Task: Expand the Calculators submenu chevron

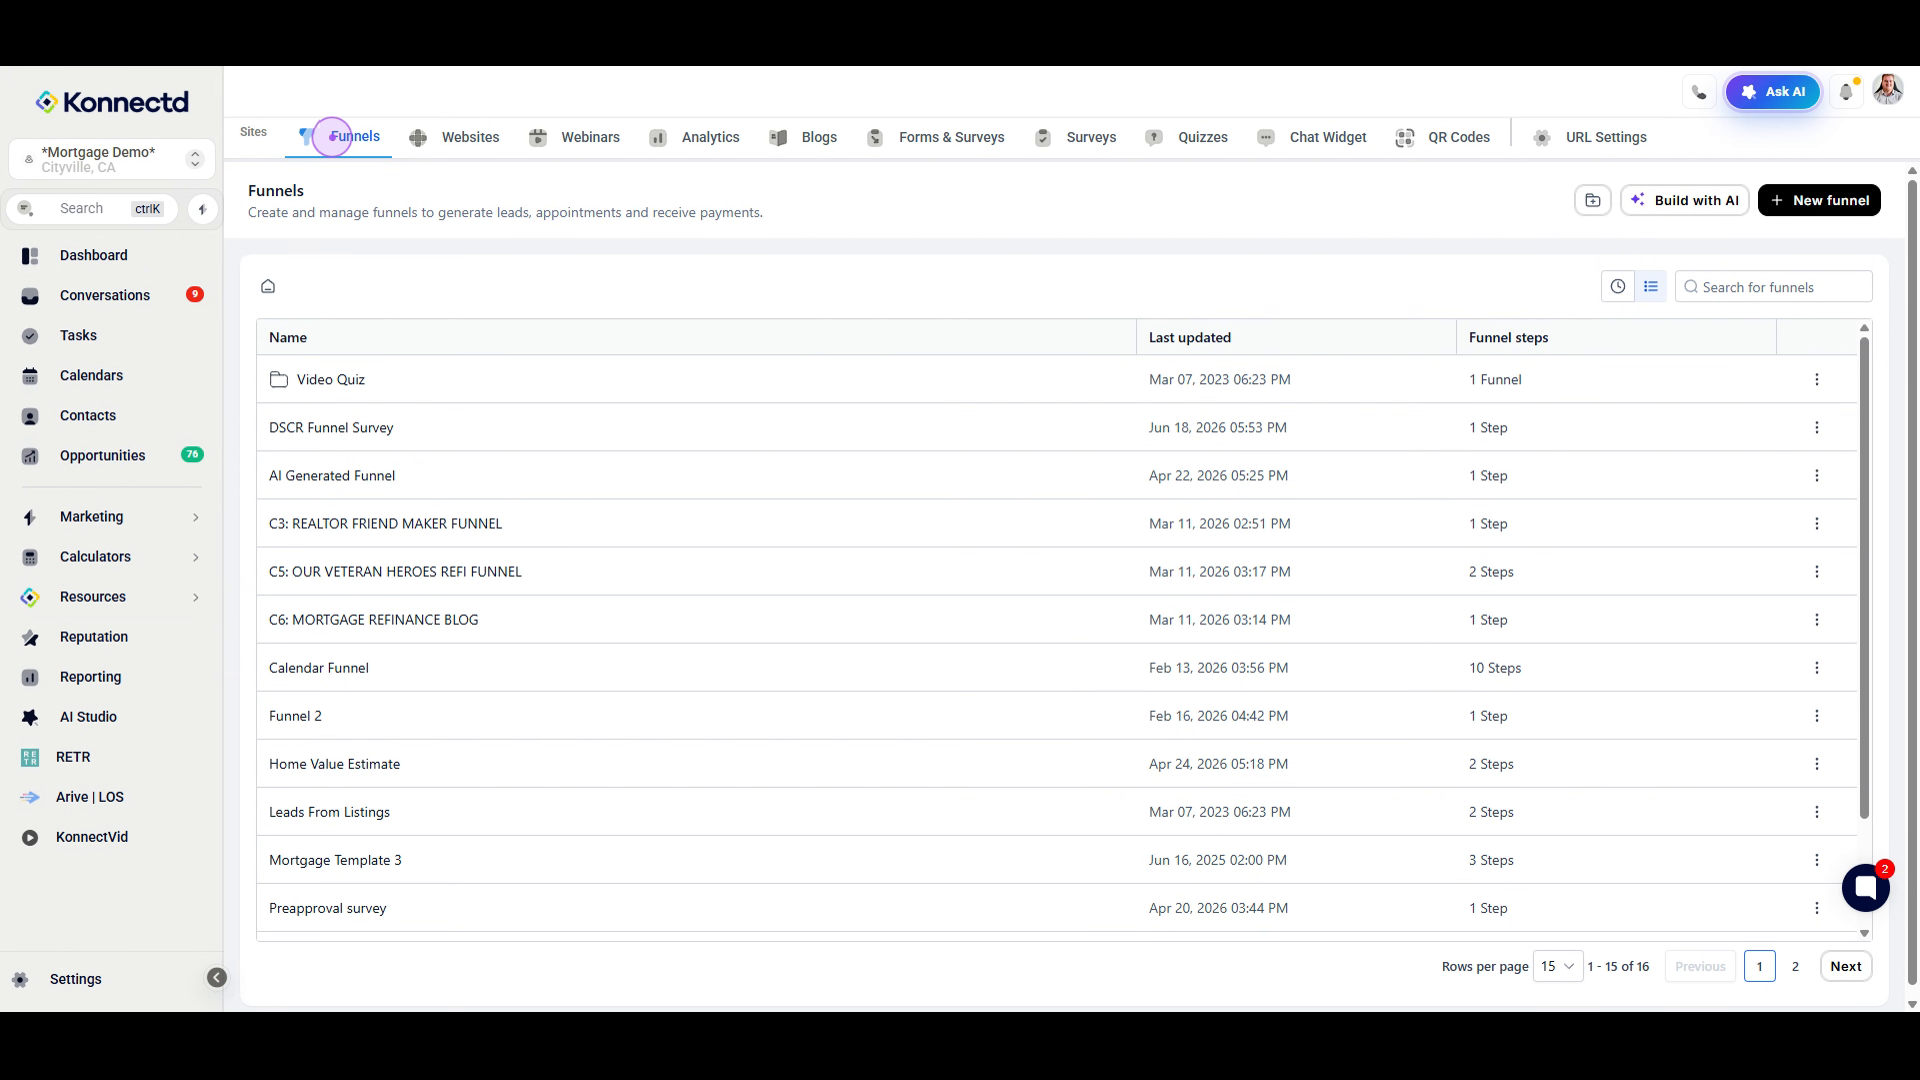Action: [x=196, y=557]
